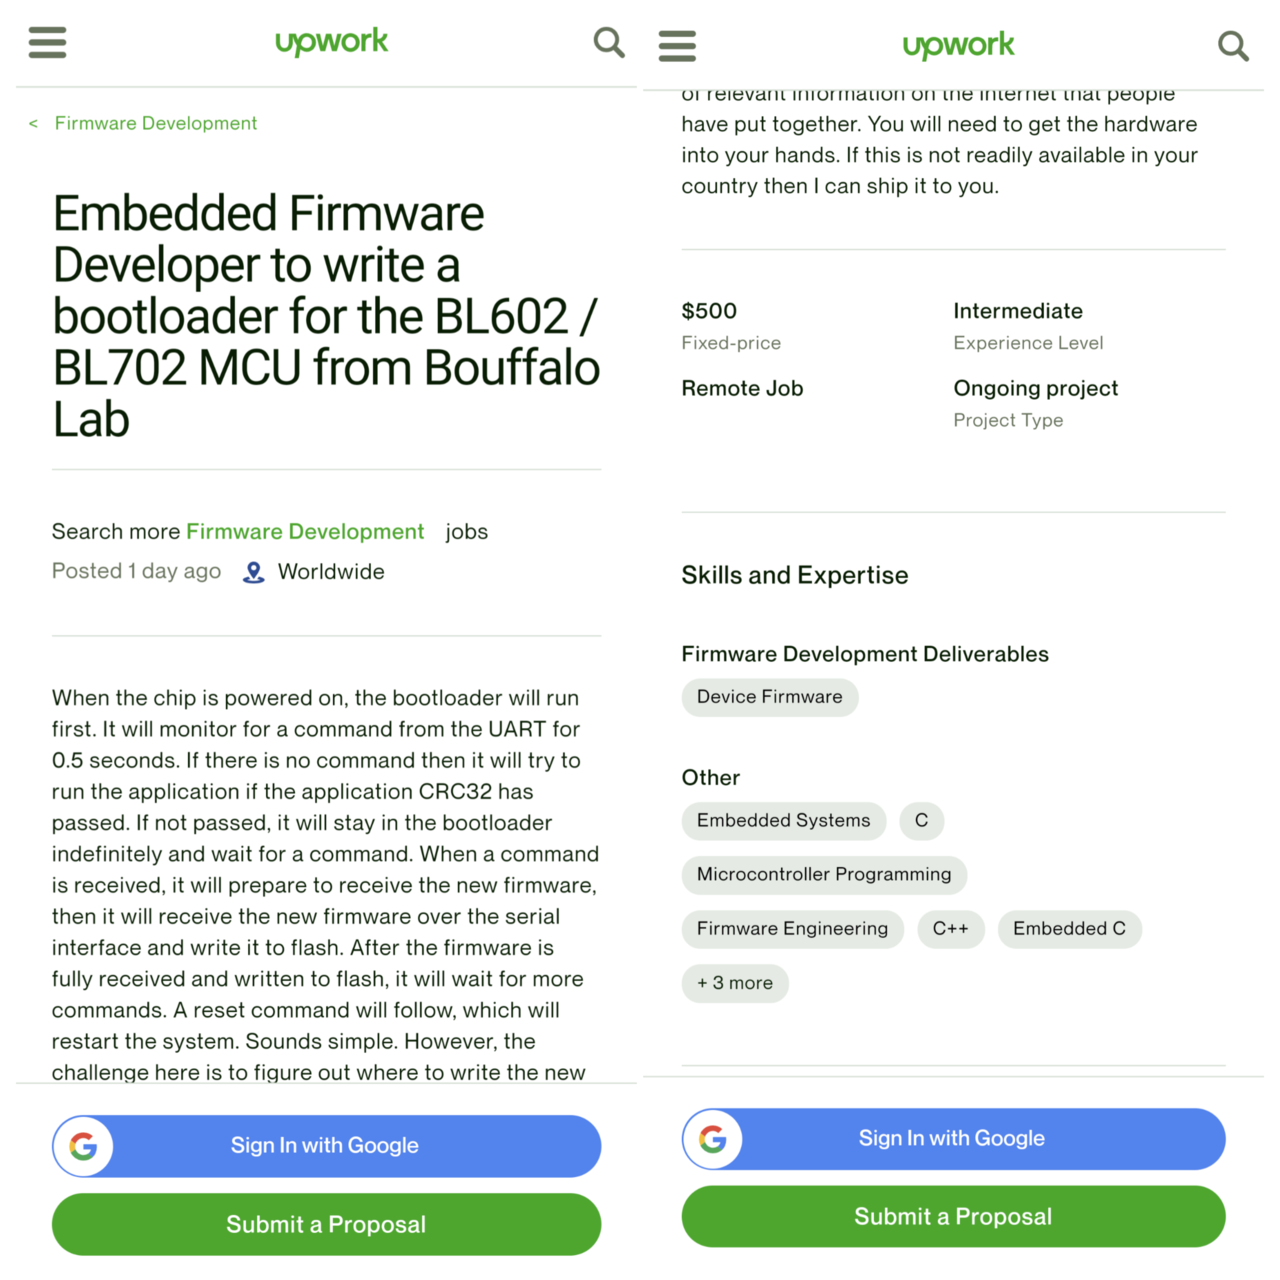Click the Worldwide location pin icon
This screenshot has width=1280, height=1280.
pyautogui.click(x=254, y=572)
